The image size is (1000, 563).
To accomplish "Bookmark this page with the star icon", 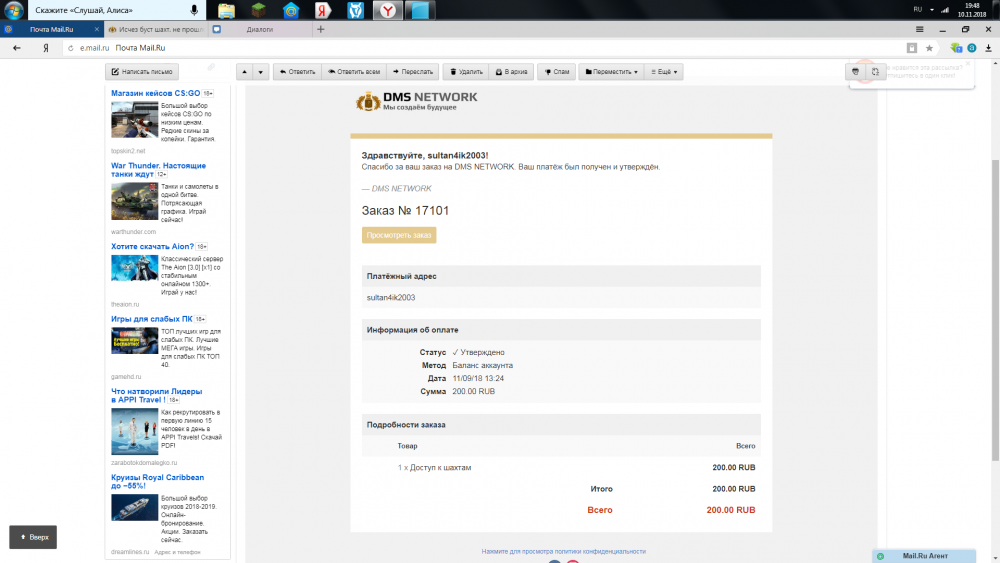I will pos(929,48).
